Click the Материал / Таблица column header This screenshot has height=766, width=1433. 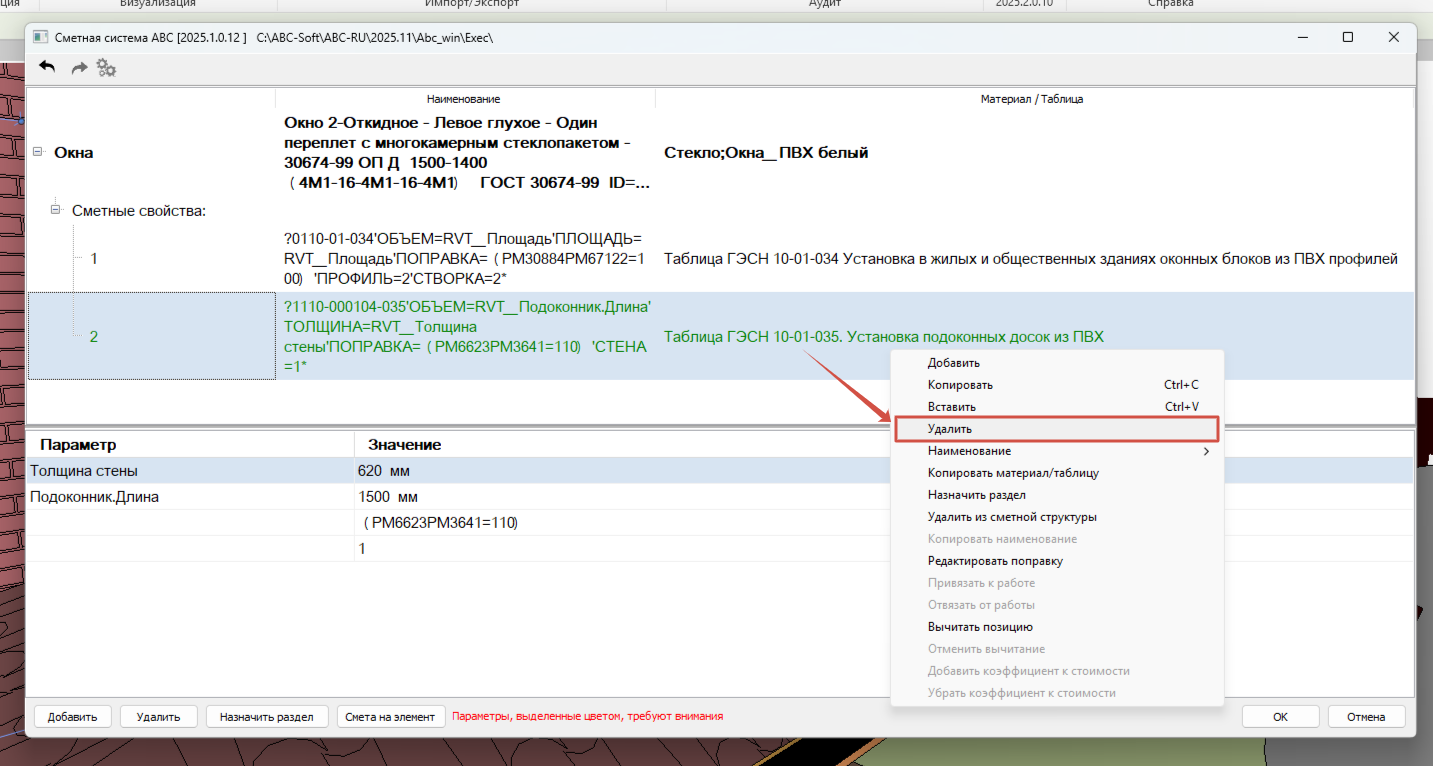point(1032,99)
